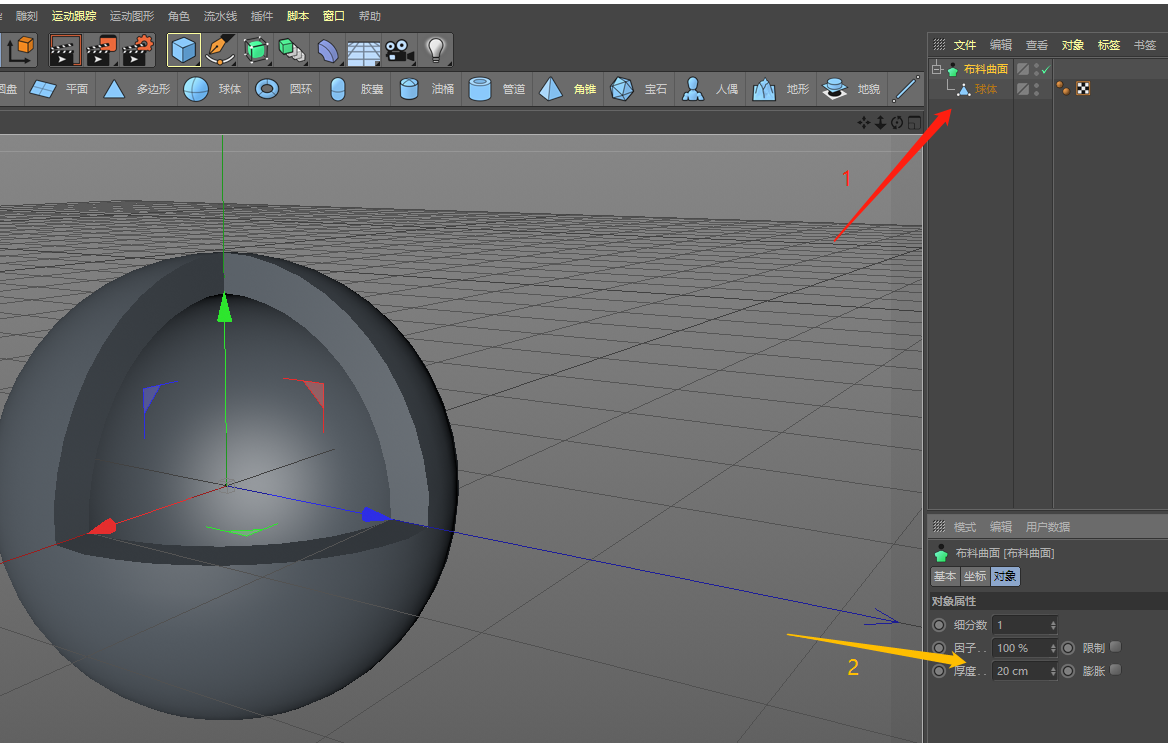Viewport: 1168px width, 743px height.
Task: Collapse the 布料曲面 tree node
Action: tap(937, 69)
